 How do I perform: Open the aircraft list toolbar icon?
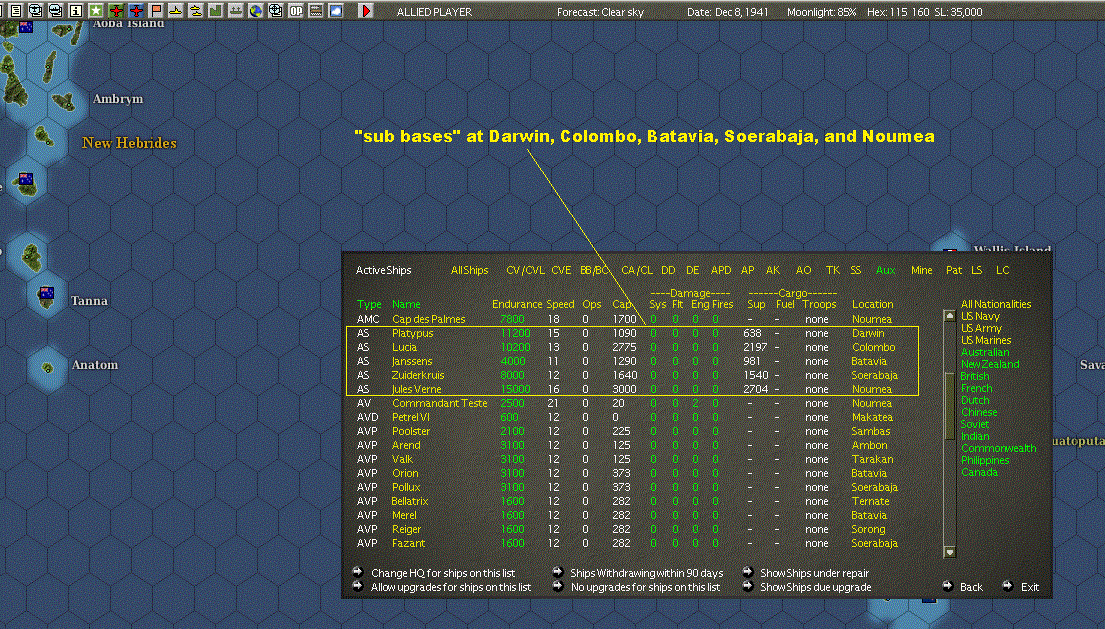[x=35, y=11]
